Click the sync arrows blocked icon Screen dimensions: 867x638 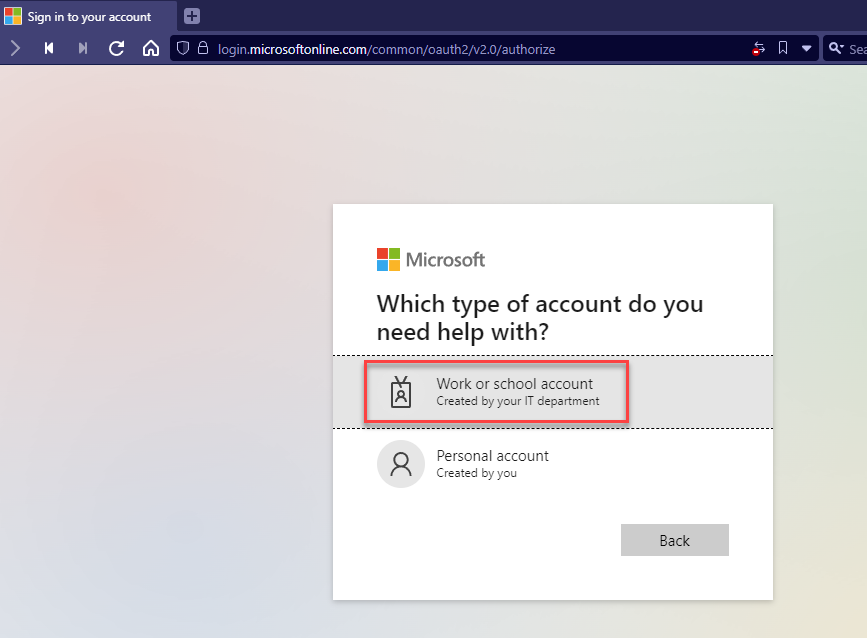coord(758,49)
